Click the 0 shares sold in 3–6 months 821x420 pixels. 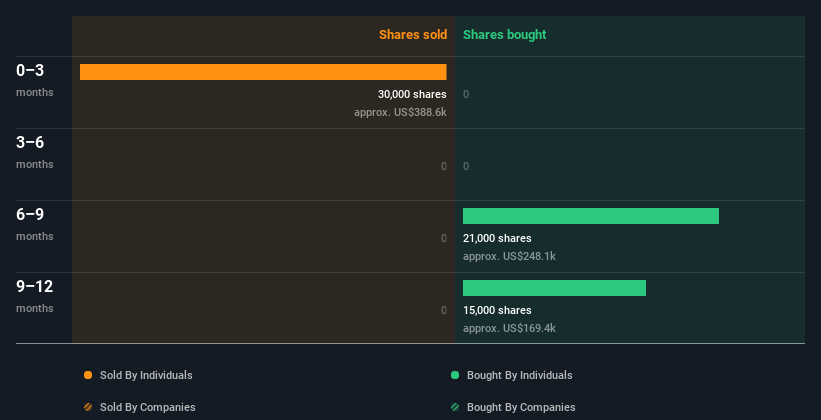click(x=444, y=167)
